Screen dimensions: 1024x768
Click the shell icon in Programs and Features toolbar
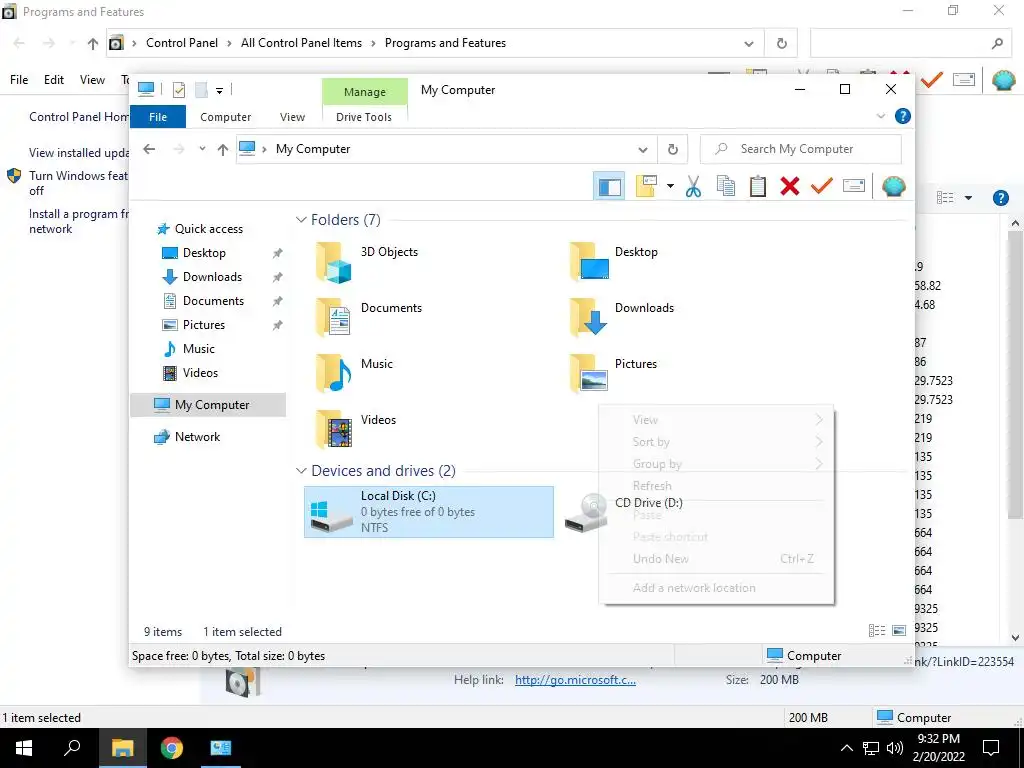[x=1003, y=80]
